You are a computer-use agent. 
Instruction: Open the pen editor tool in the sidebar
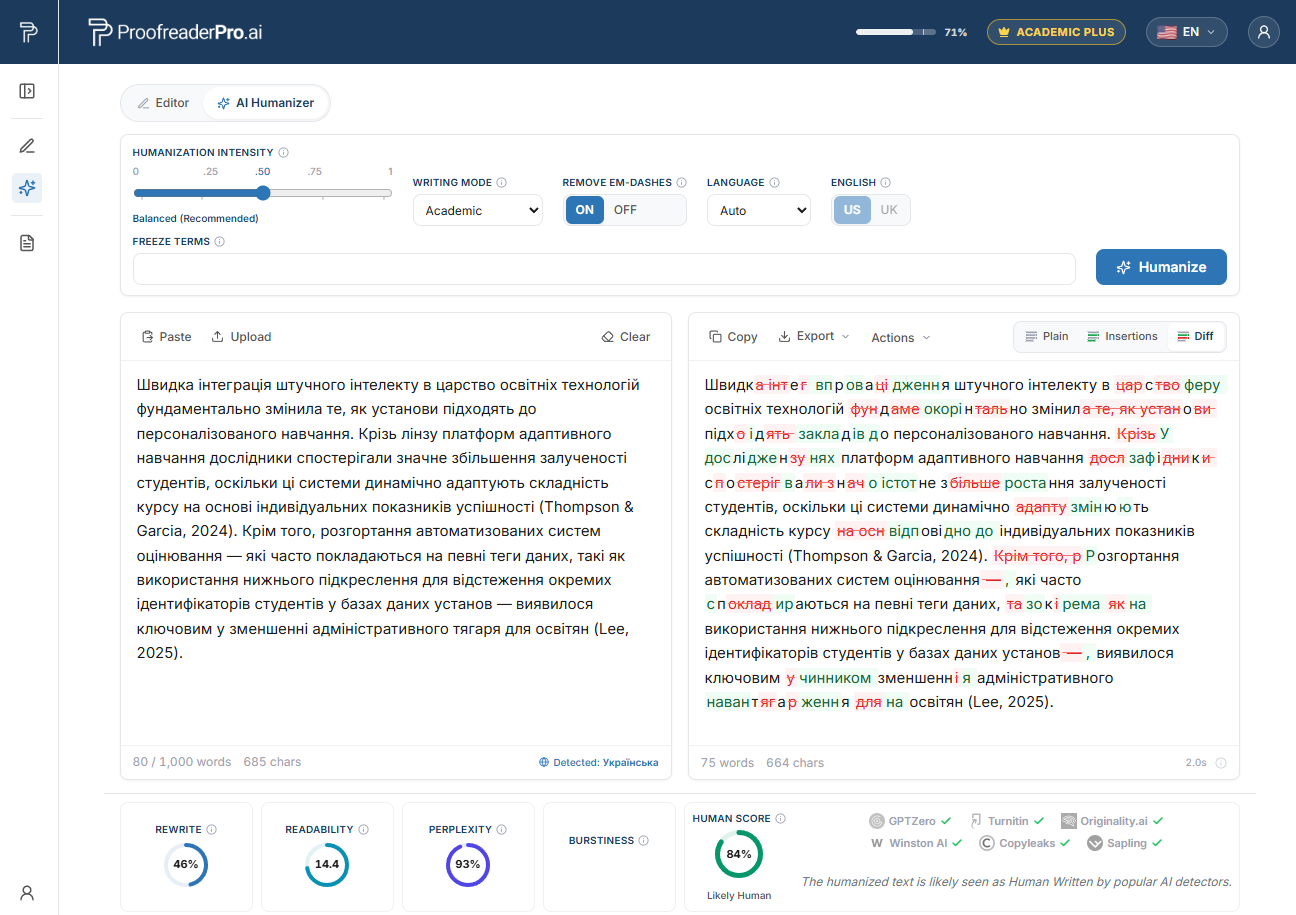pyautogui.click(x=27, y=146)
